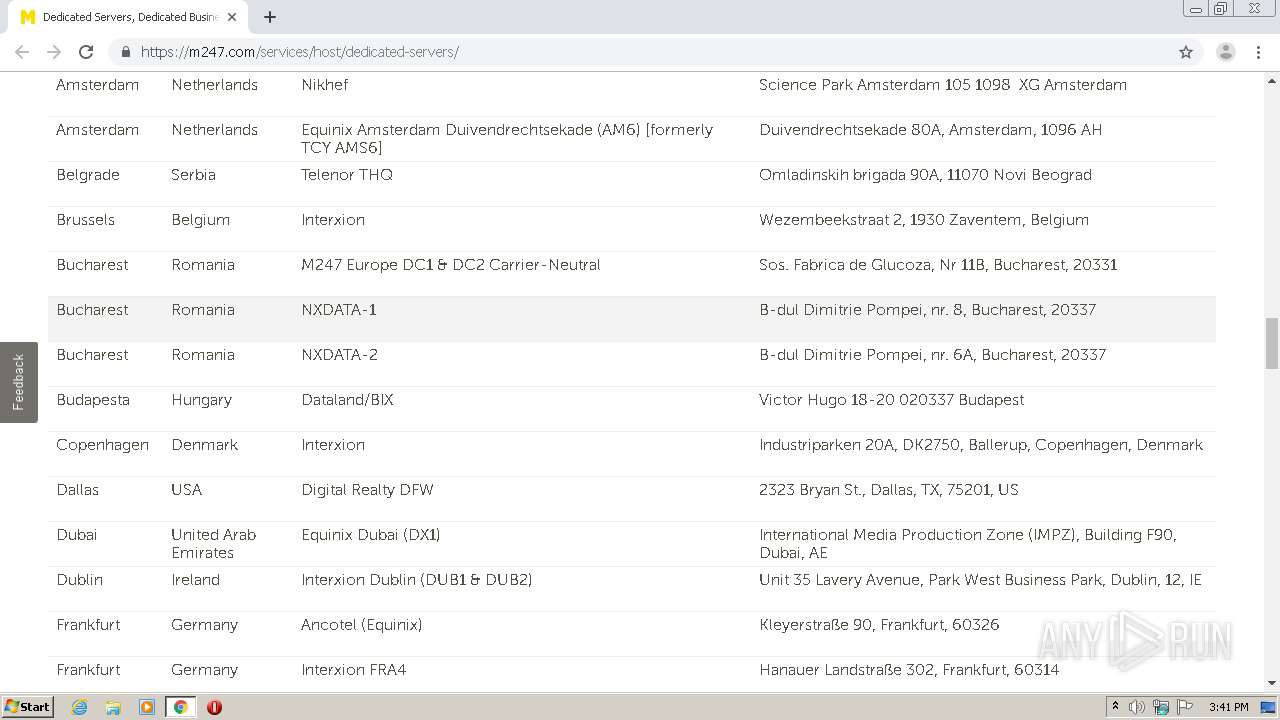Viewport: 1280px width, 720px height.
Task: Click the Duivendrechtsekade 80A address
Action: (930, 130)
